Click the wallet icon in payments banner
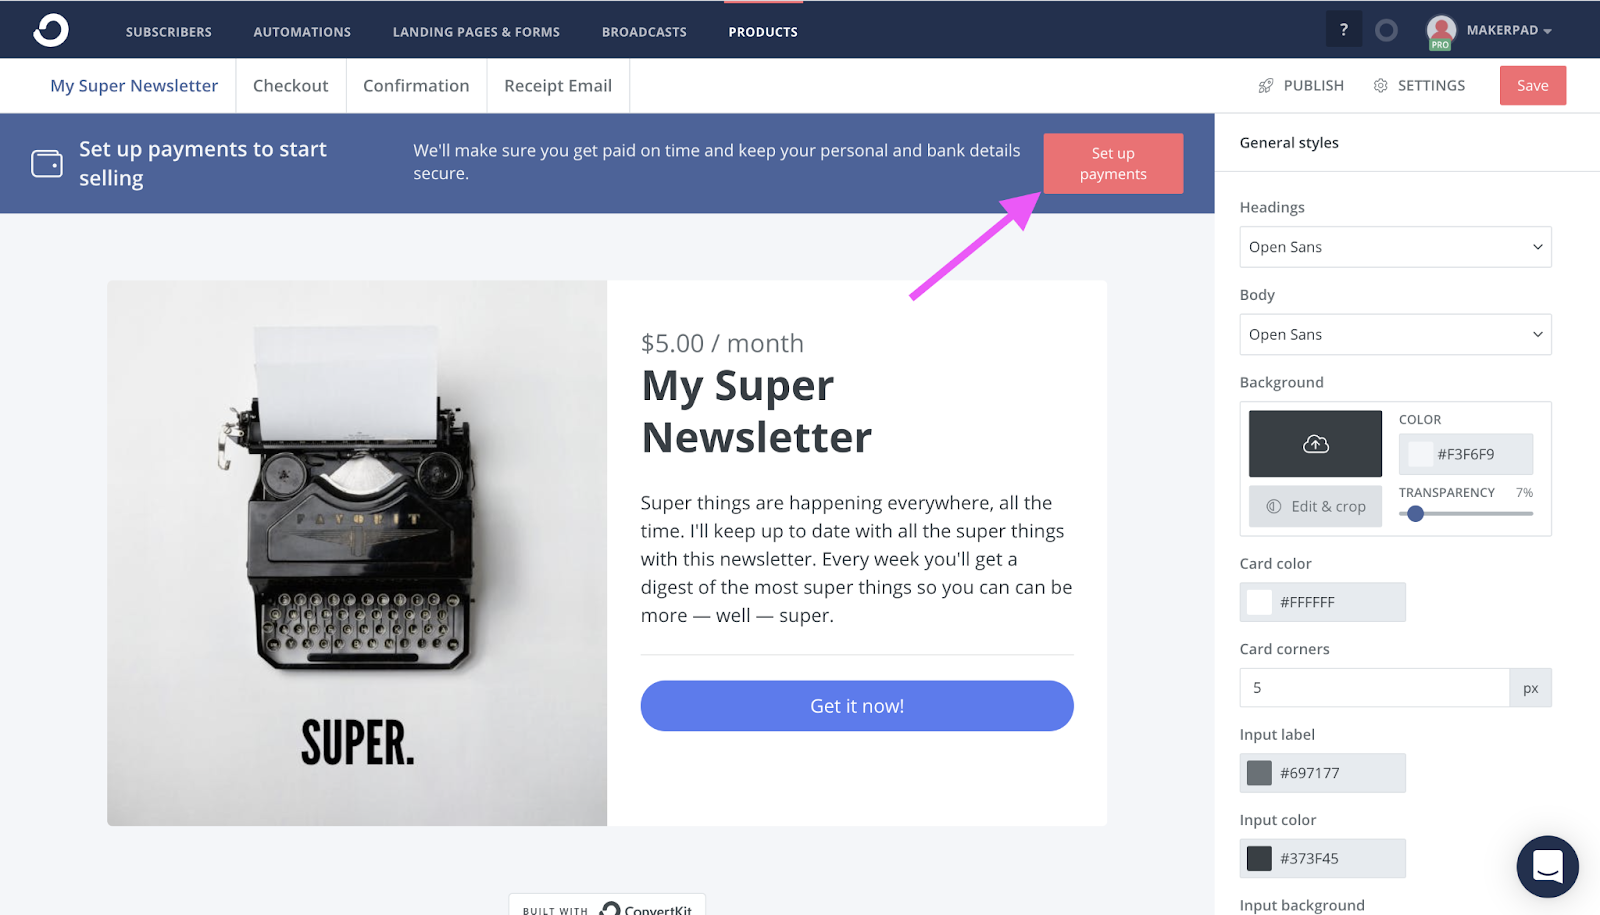This screenshot has width=1600, height=915. click(47, 163)
